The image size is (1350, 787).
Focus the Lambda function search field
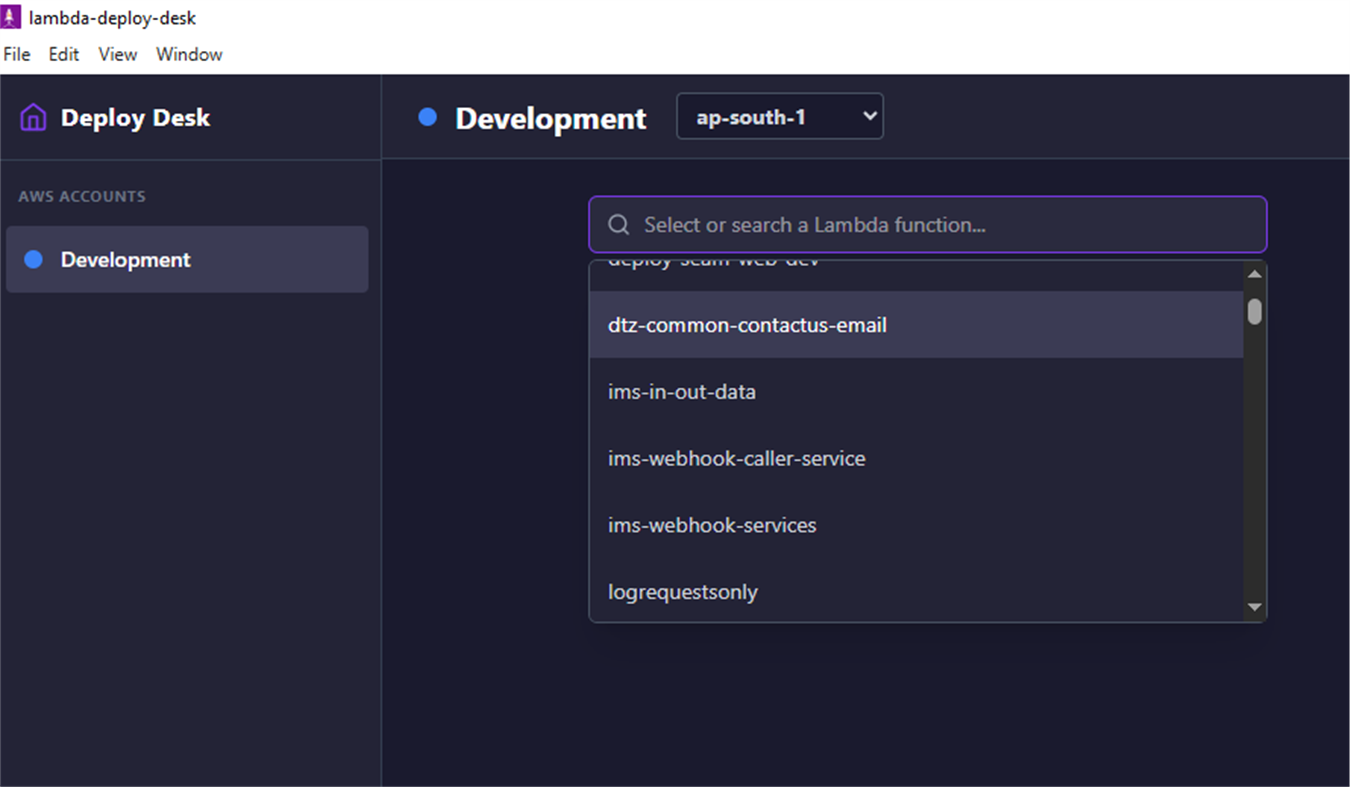pyautogui.click(x=928, y=224)
